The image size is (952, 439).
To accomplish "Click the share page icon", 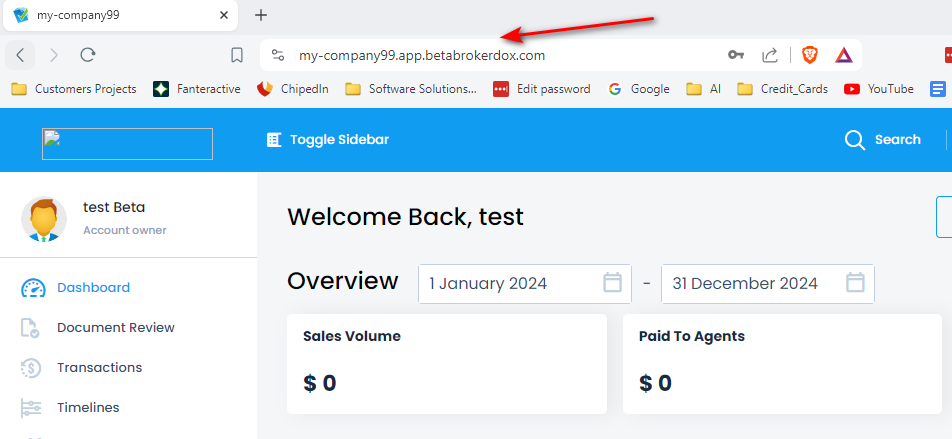I will click(770, 55).
